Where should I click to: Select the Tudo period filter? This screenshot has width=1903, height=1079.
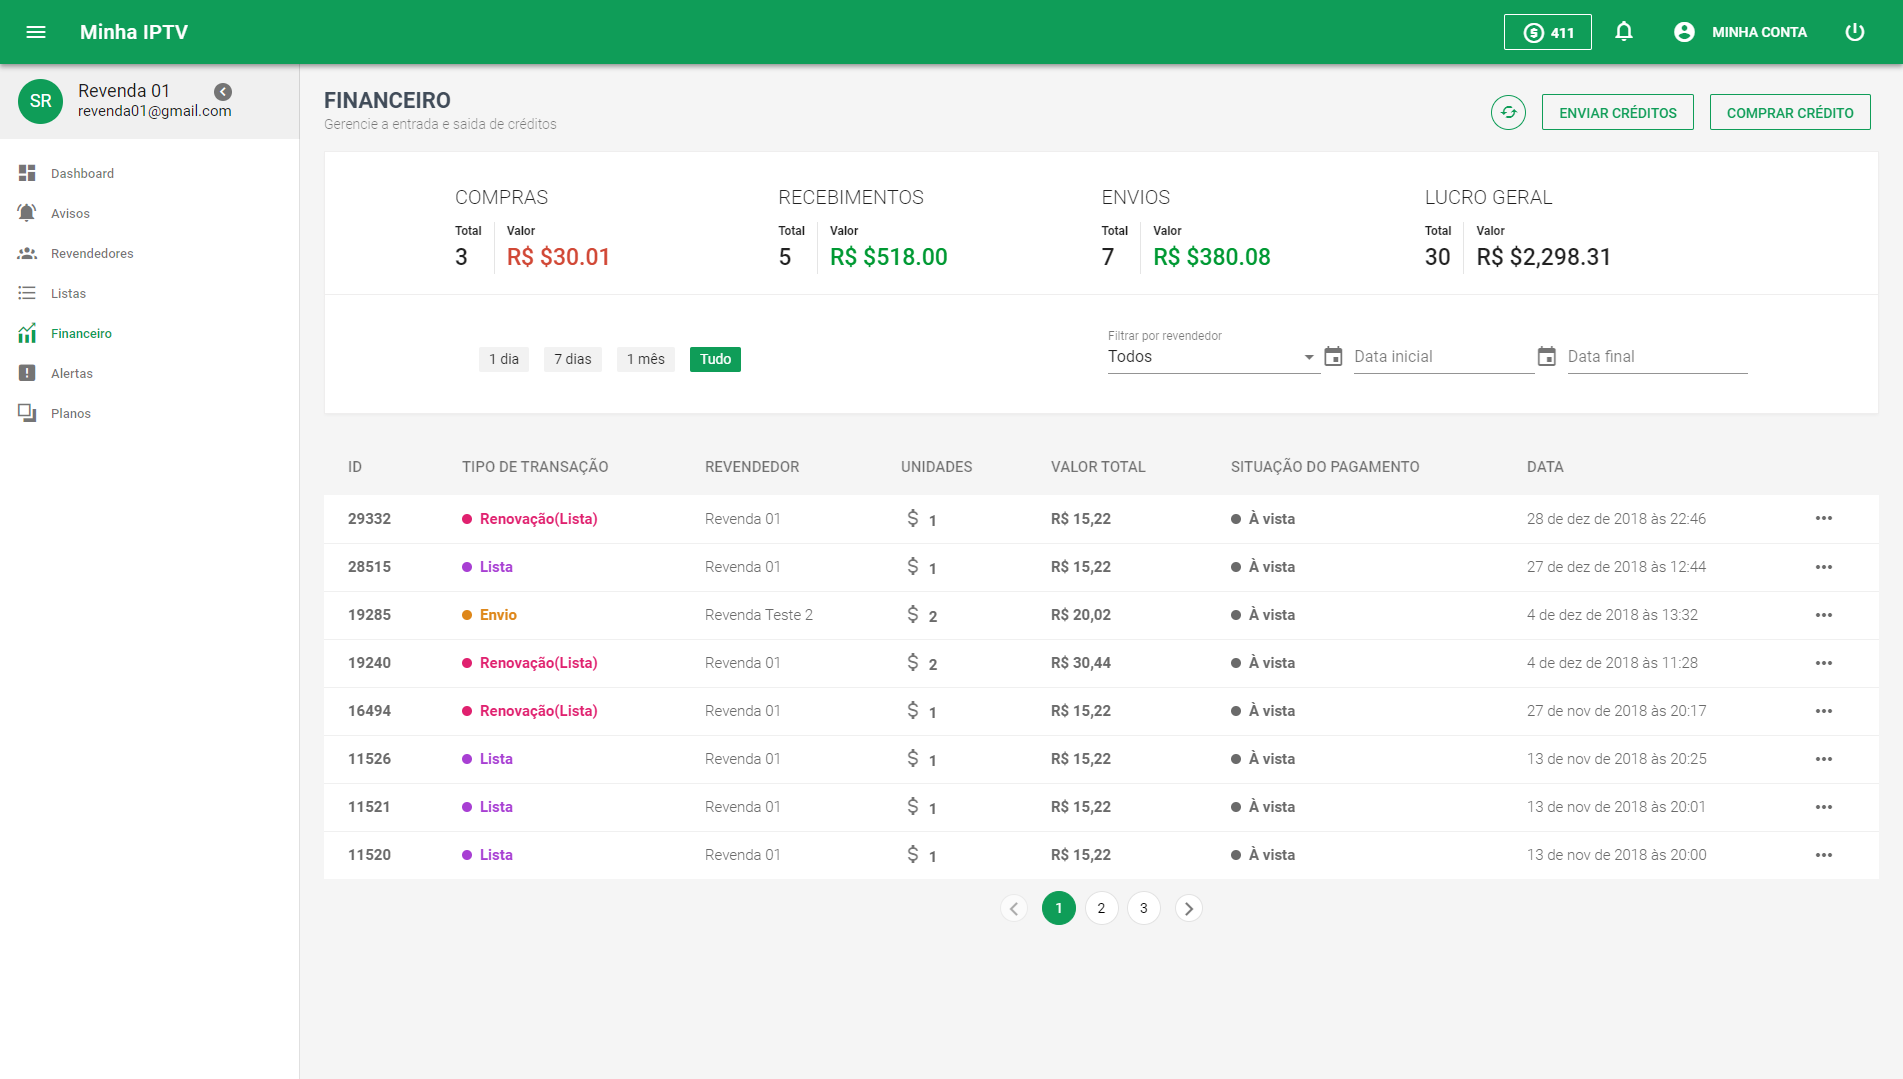pyautogui.click(x=715, y=359)
